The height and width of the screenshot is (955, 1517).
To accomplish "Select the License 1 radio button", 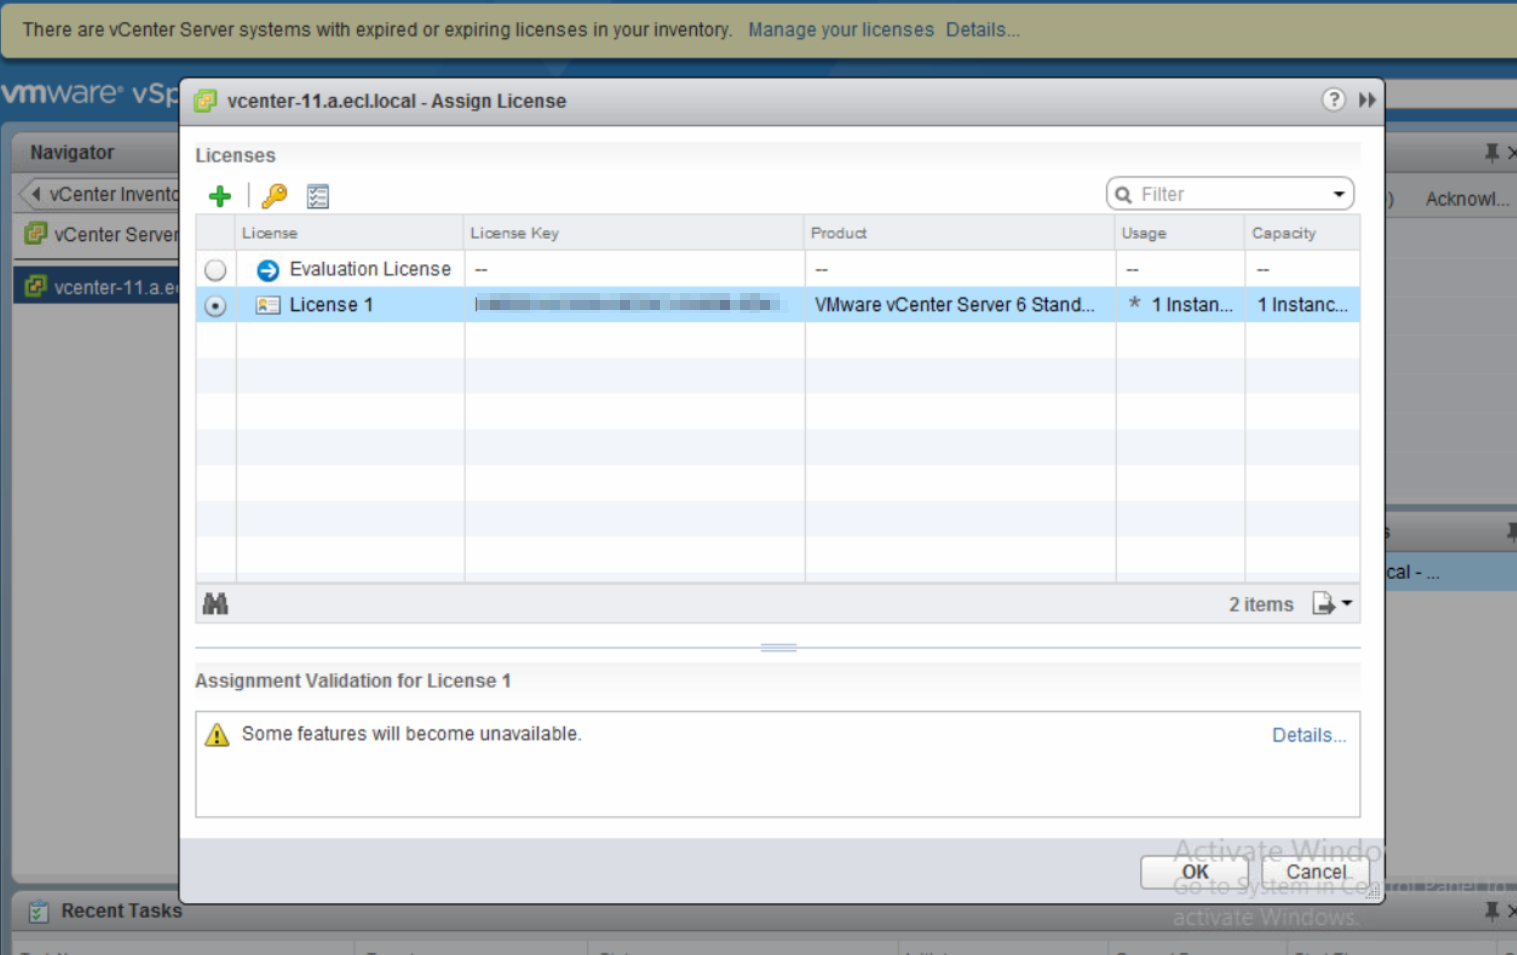I will point(215,305).
